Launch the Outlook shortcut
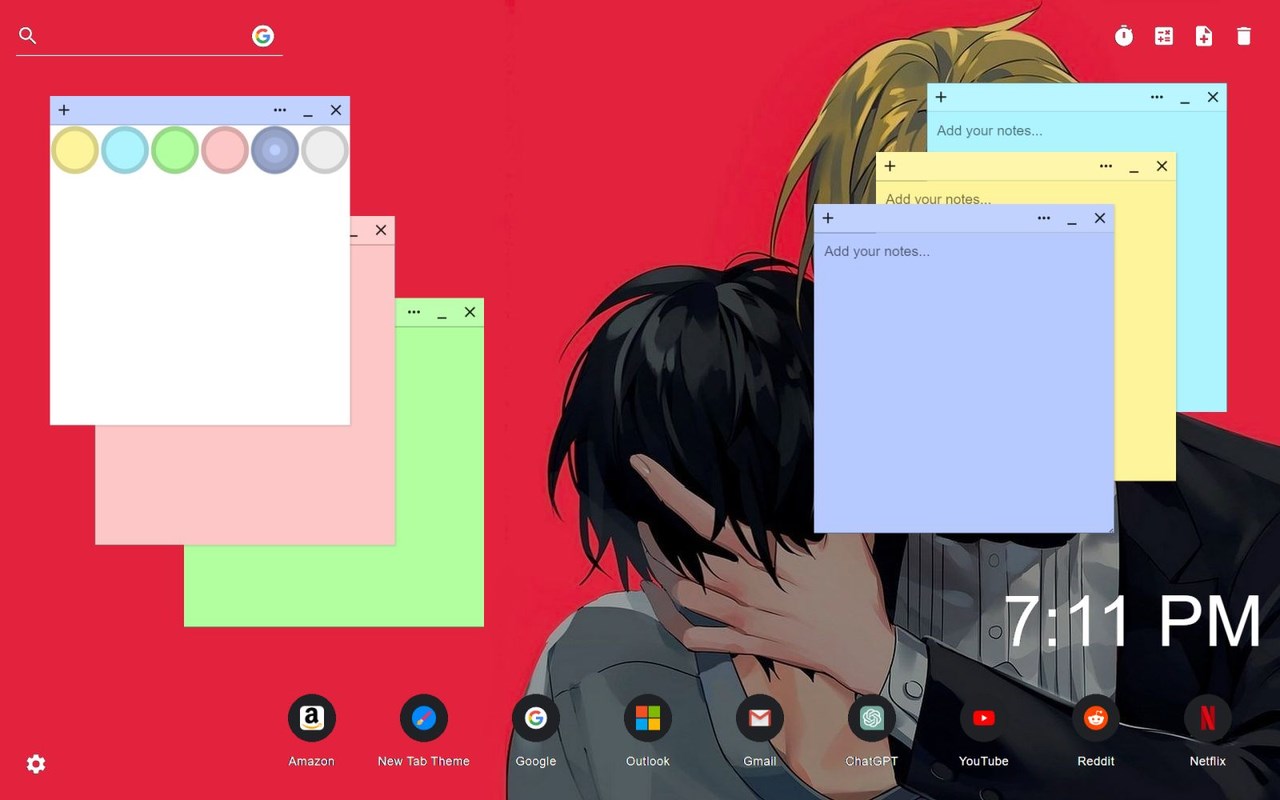1280x800 pixels. point(648,718)
